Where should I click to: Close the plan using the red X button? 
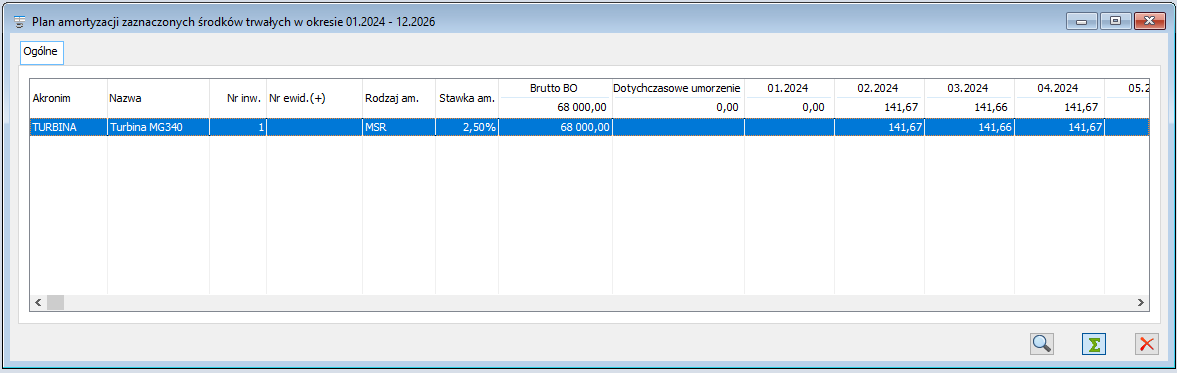tap(1147, 344)
